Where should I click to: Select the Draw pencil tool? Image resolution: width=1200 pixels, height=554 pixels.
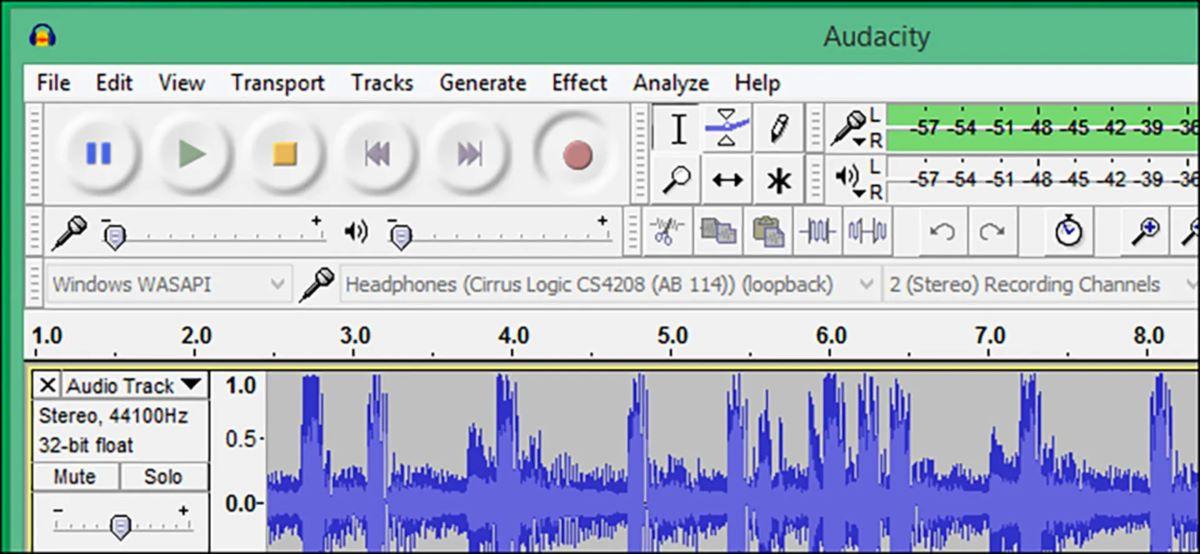[777, 129]
